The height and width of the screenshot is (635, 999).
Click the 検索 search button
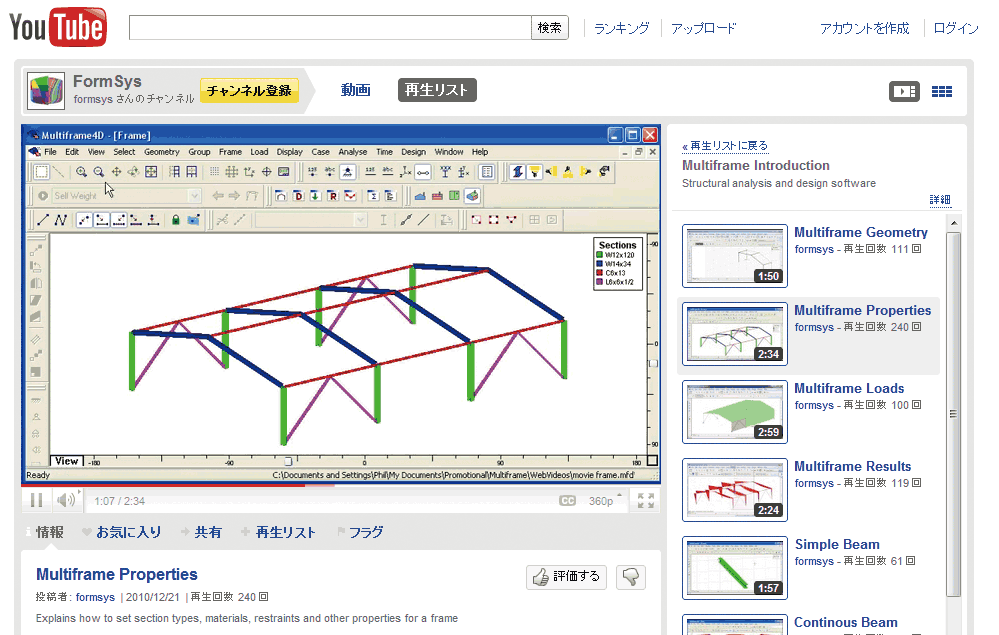(549, 28)
